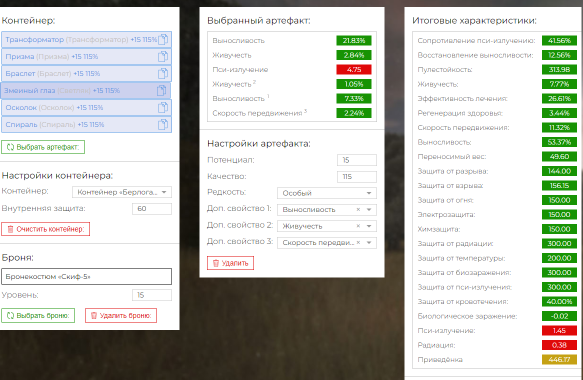Click the 2.24% Скорость передвижения value
The image size is (583, 380).
tap(354, 113)
